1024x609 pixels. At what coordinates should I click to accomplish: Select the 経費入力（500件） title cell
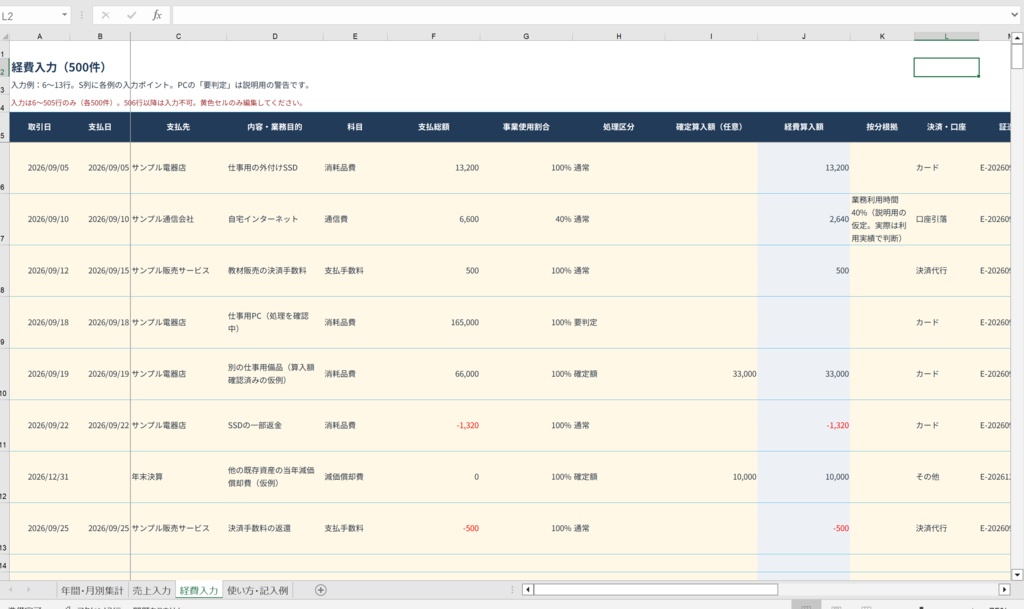(x=59, y=67)
